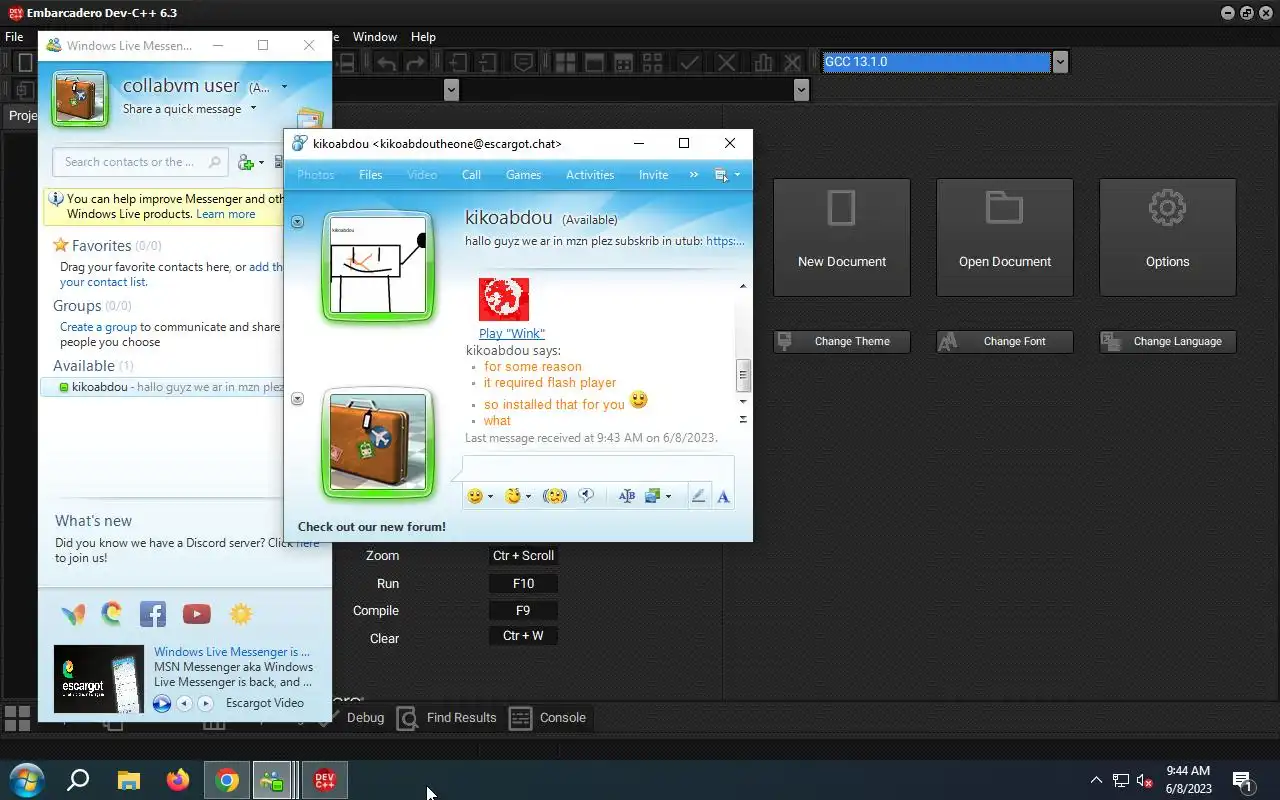Open Firefox from the taskbar
This screenshot has height=800, width=1280.
(x=178, y=780)
